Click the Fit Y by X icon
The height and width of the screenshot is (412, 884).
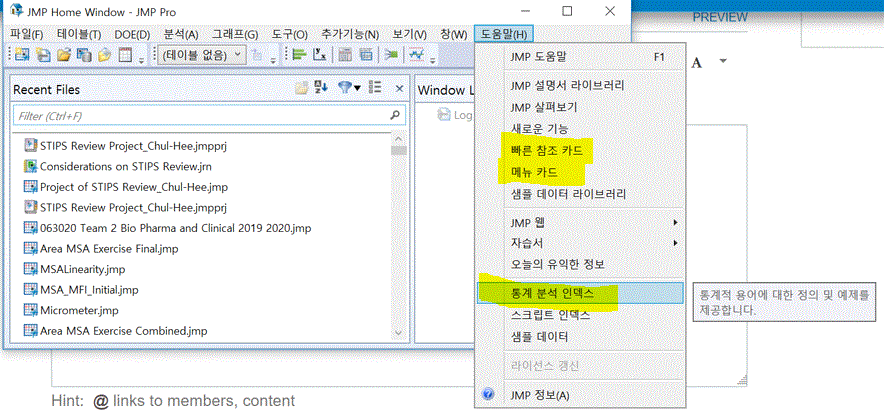pyautogui.click(x=320, y=55)
